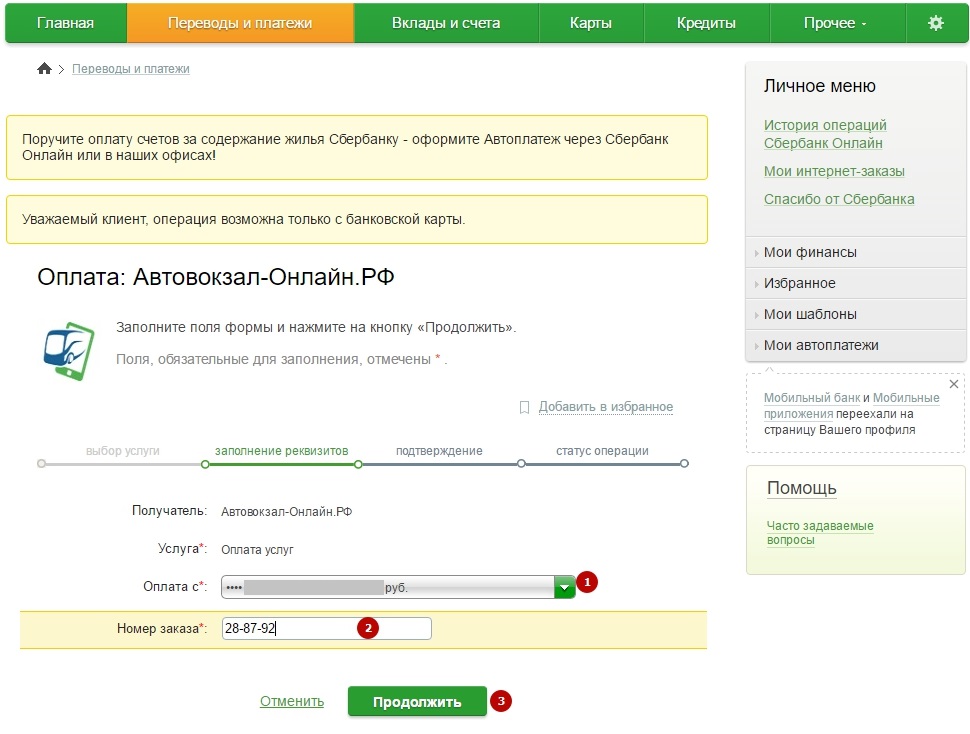
Task: Open Спасибо от Сбербанка link
Action: point(839,199)
